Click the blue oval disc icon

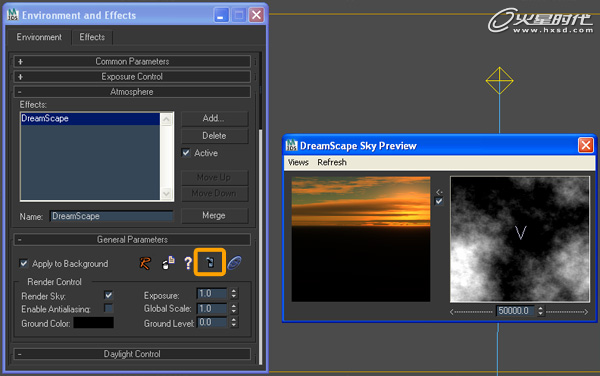point(234,263)
